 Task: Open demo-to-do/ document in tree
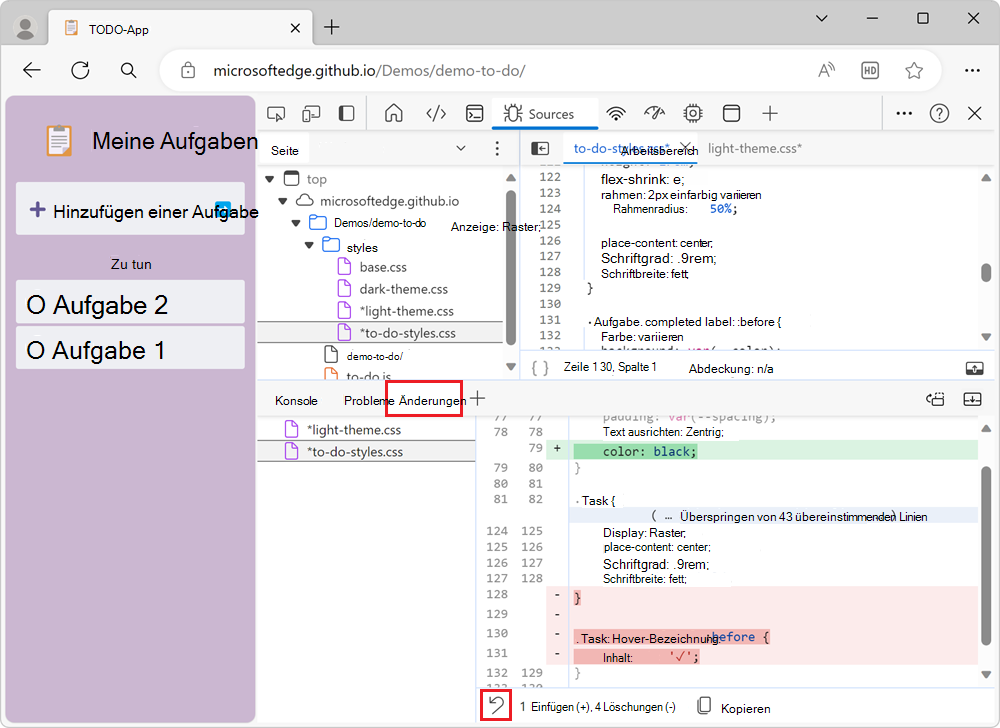click(x=374, y=356)
